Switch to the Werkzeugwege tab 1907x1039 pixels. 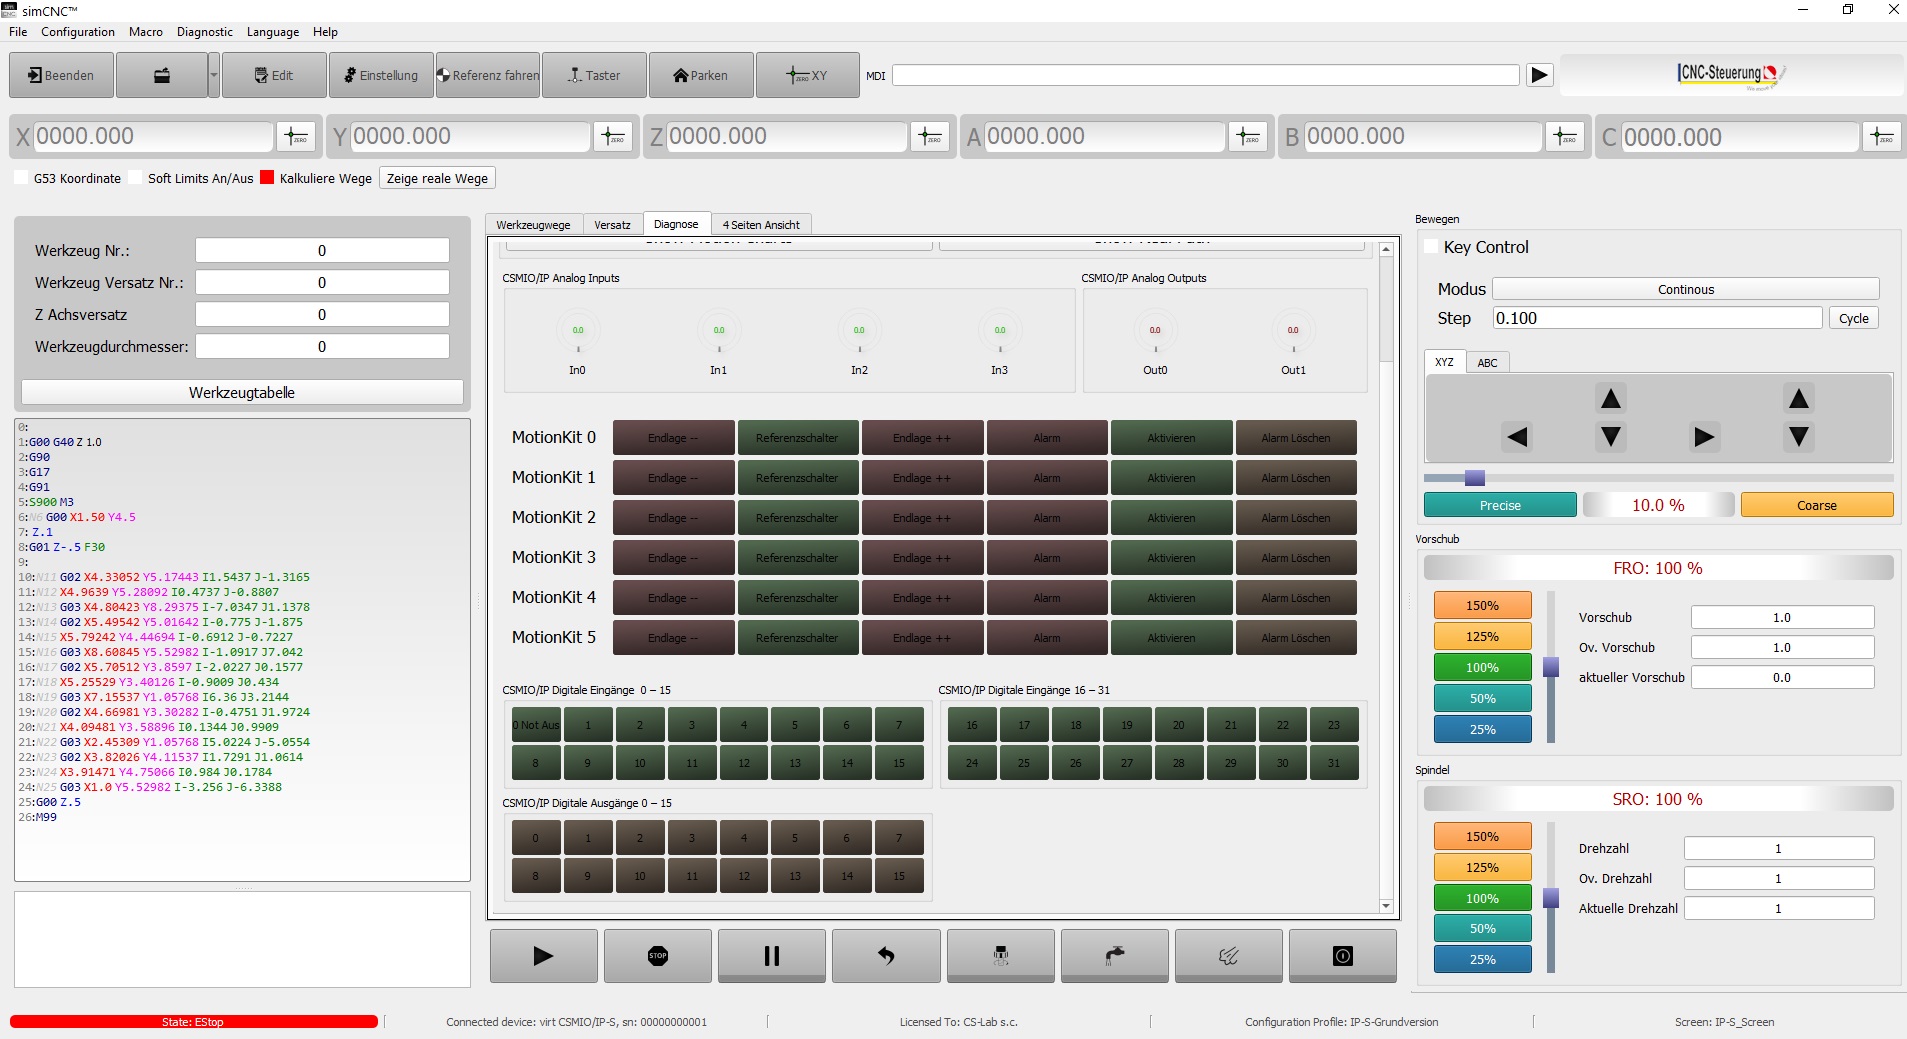(533, 225)
